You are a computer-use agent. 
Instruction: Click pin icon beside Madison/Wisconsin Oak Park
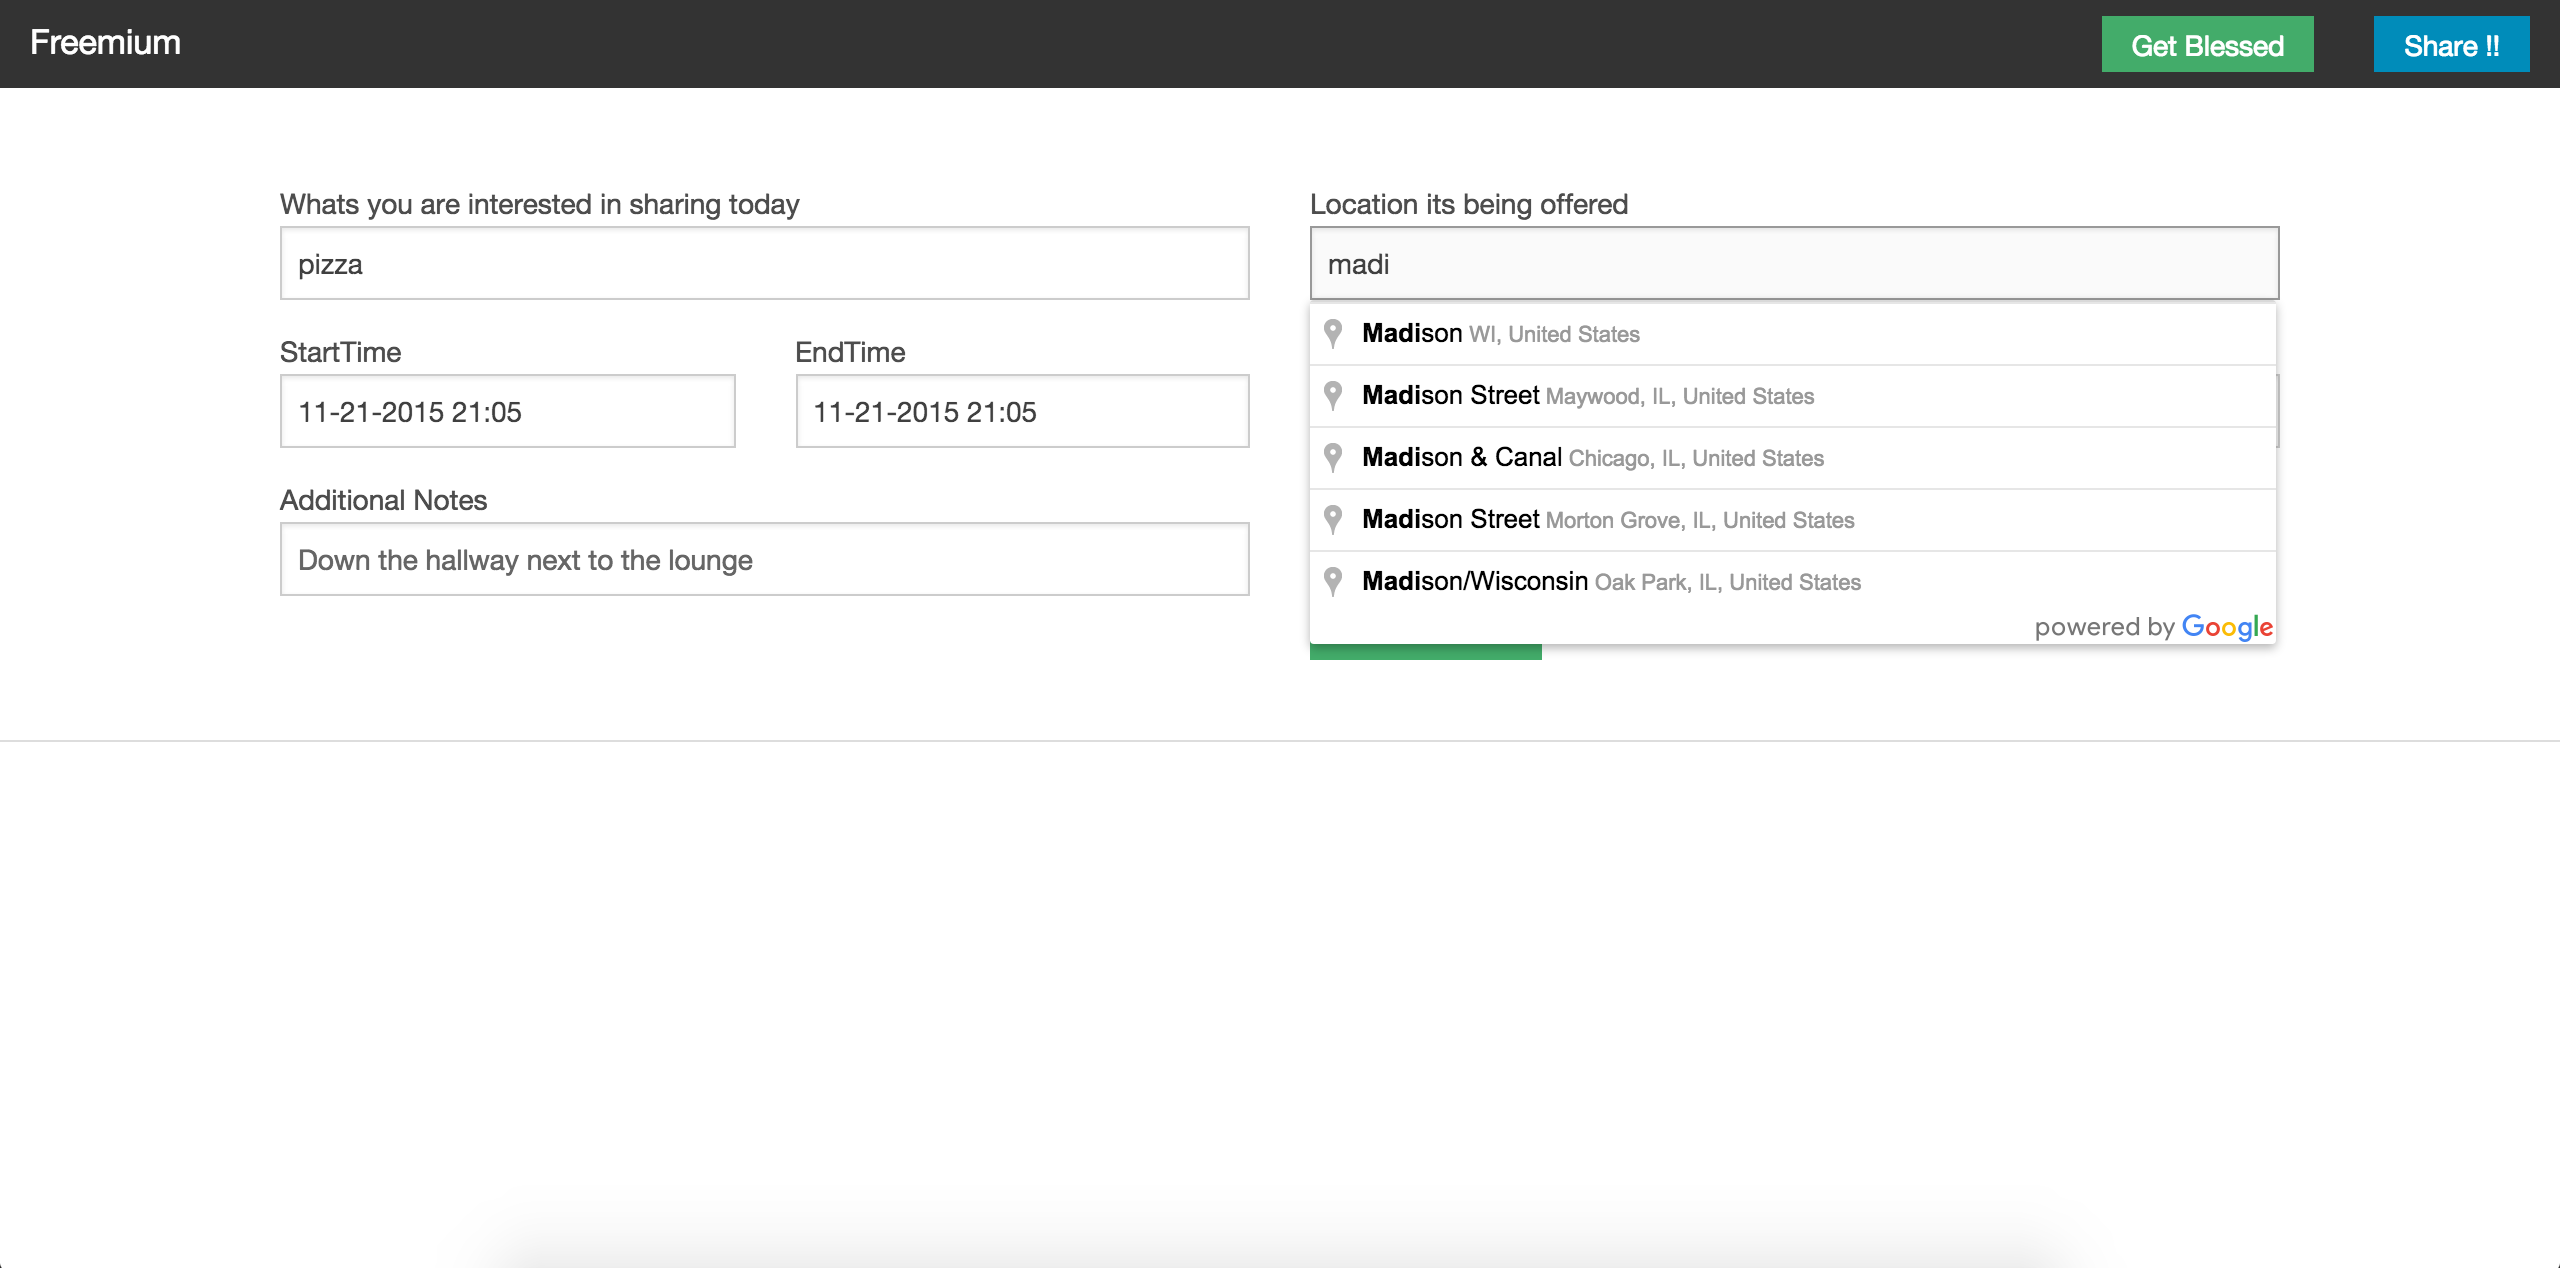[x=1332, y=581]
